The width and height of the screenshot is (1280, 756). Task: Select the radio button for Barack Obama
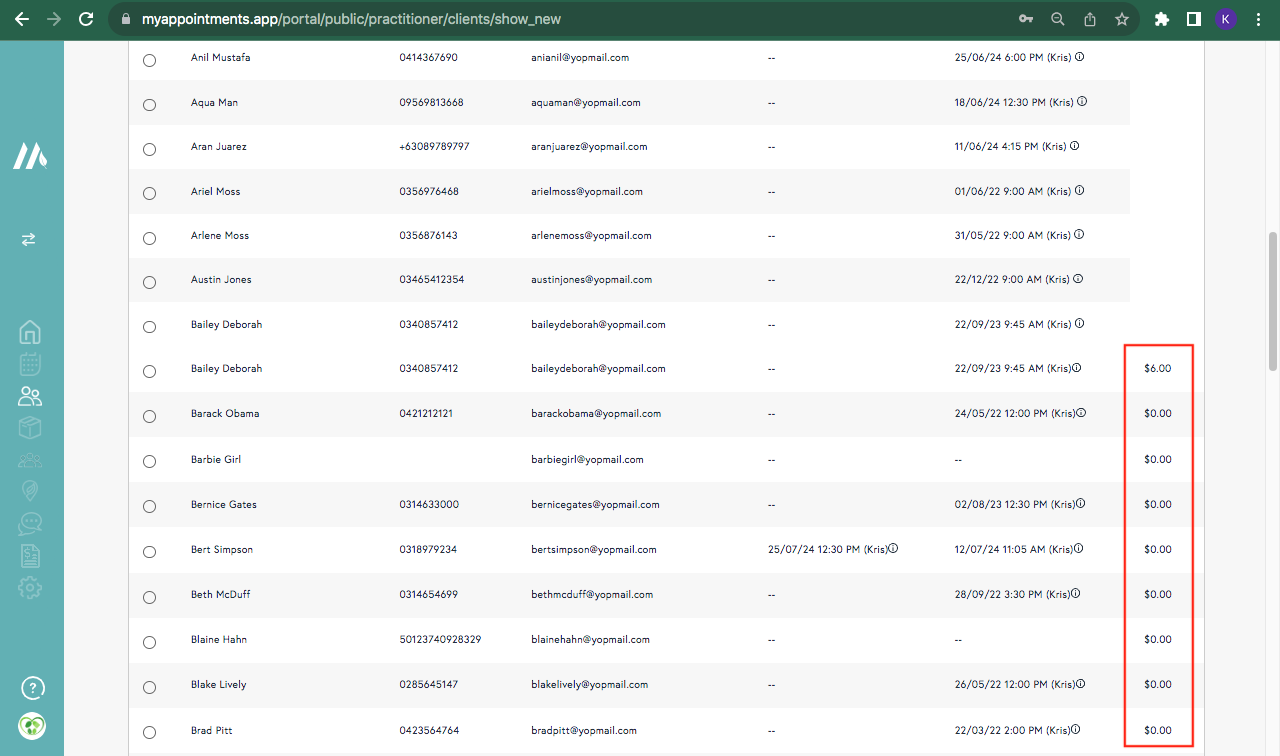pyautogui.click(x=149, y=415)
